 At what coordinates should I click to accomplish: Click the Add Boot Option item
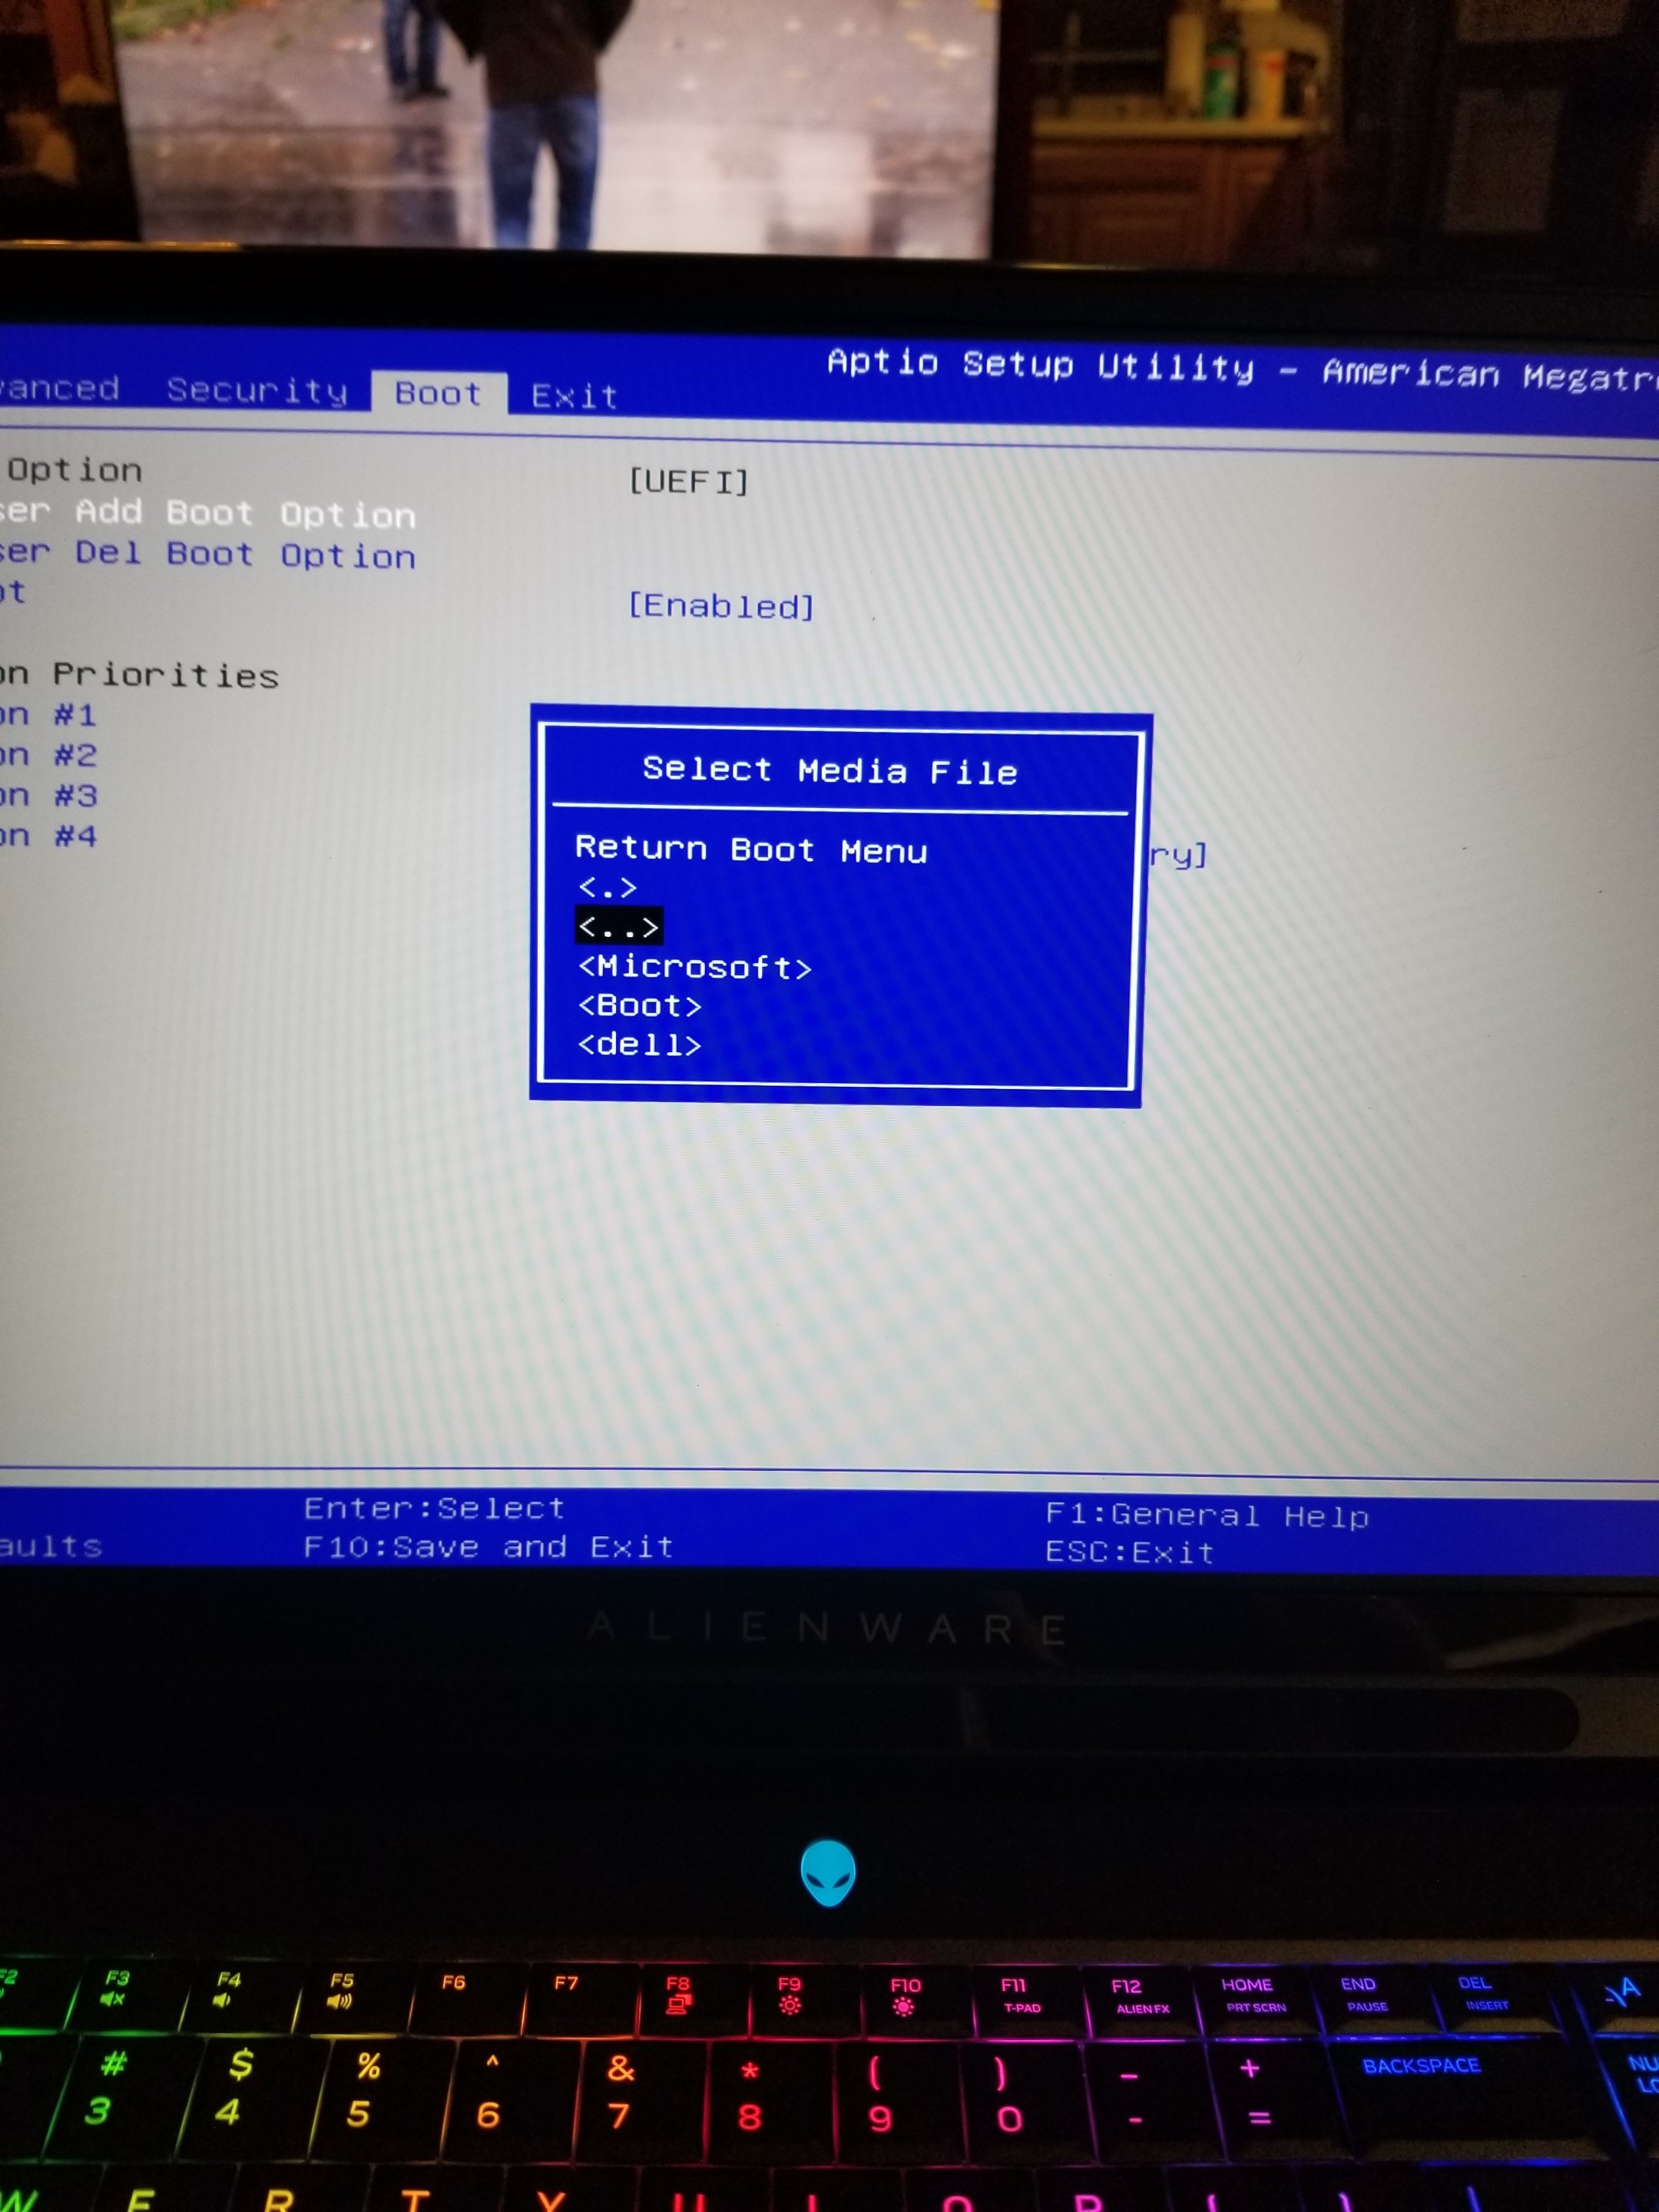click(x=207, y=513)
